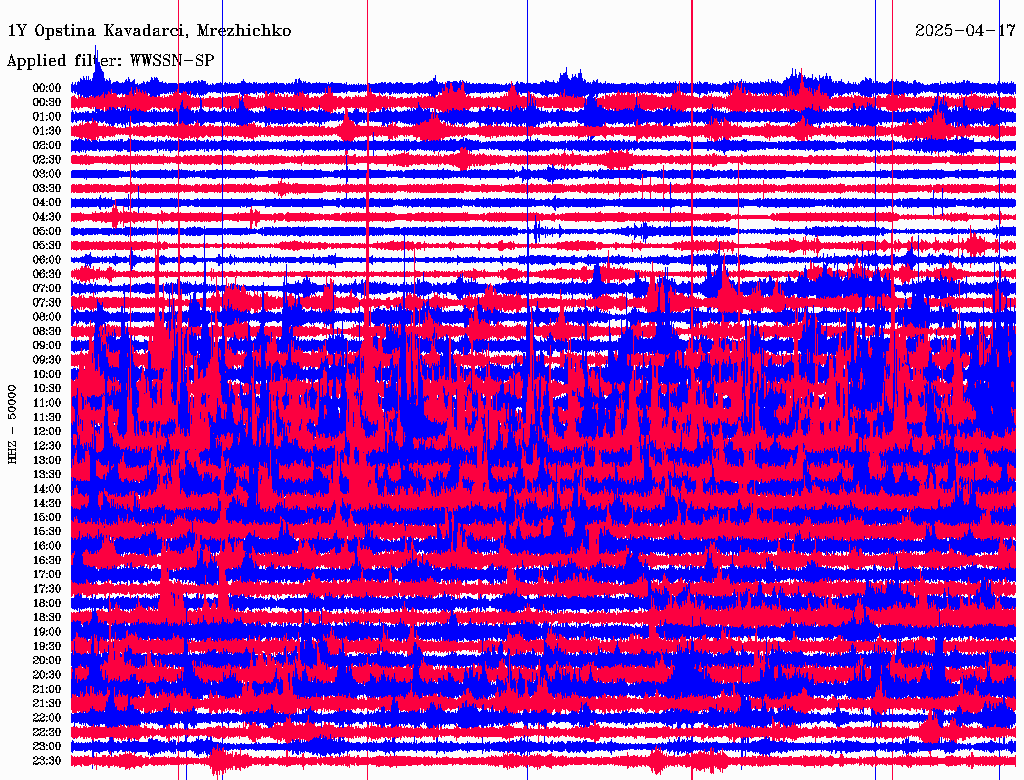Select the 05:30 row label
Image resolution: width=1024 pixels, height=780 pixels.
click(x=46, y=246)
